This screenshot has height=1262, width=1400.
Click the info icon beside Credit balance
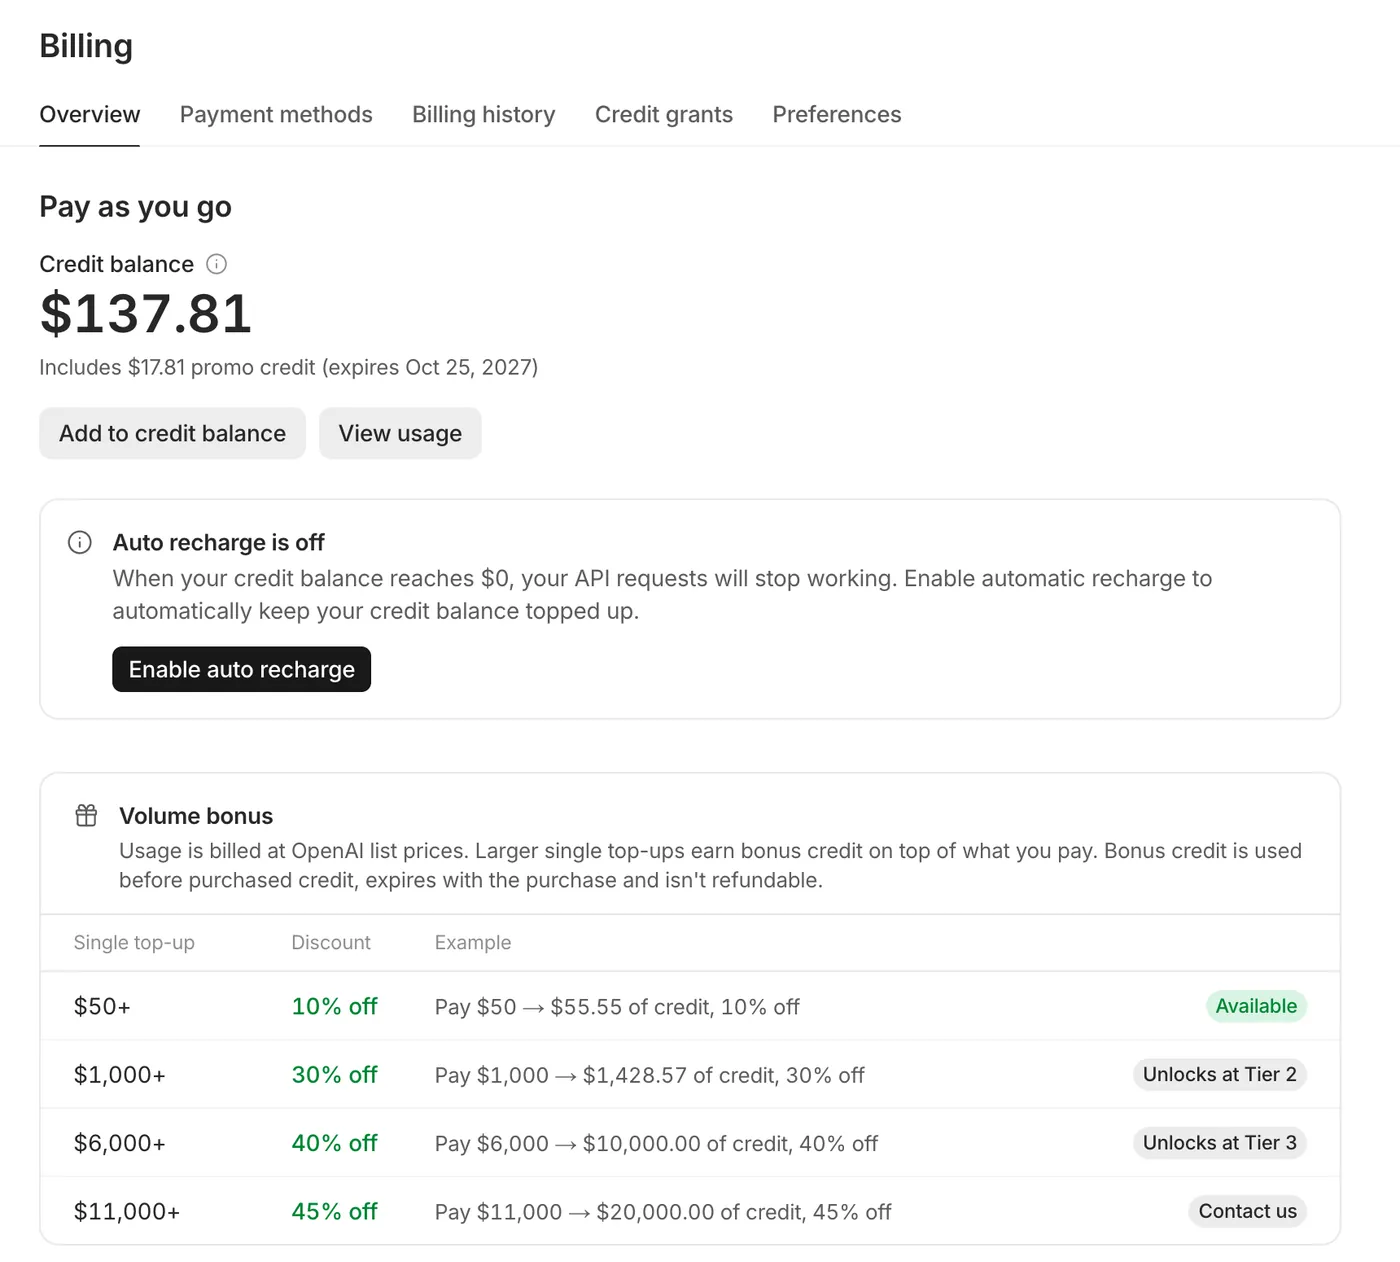pyautogui.click(x=216, y=264)
